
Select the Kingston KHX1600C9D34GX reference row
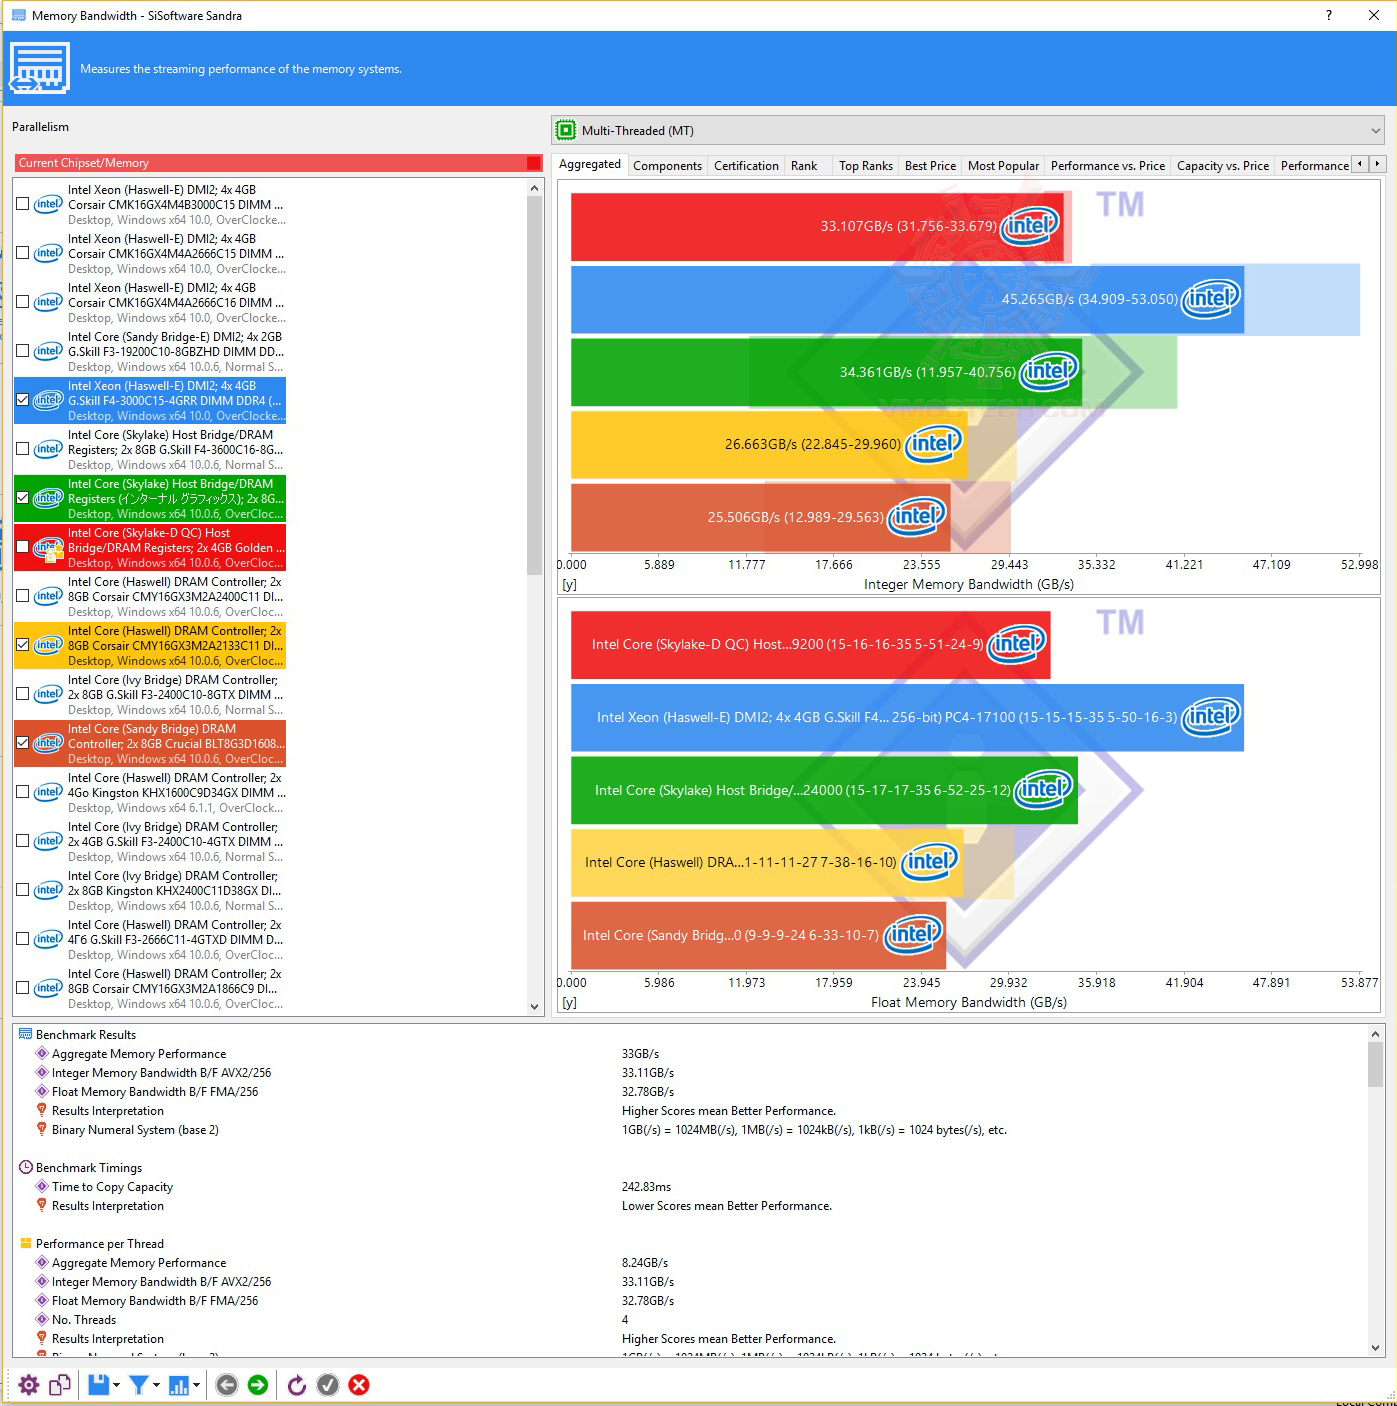[x=151, y=792]
